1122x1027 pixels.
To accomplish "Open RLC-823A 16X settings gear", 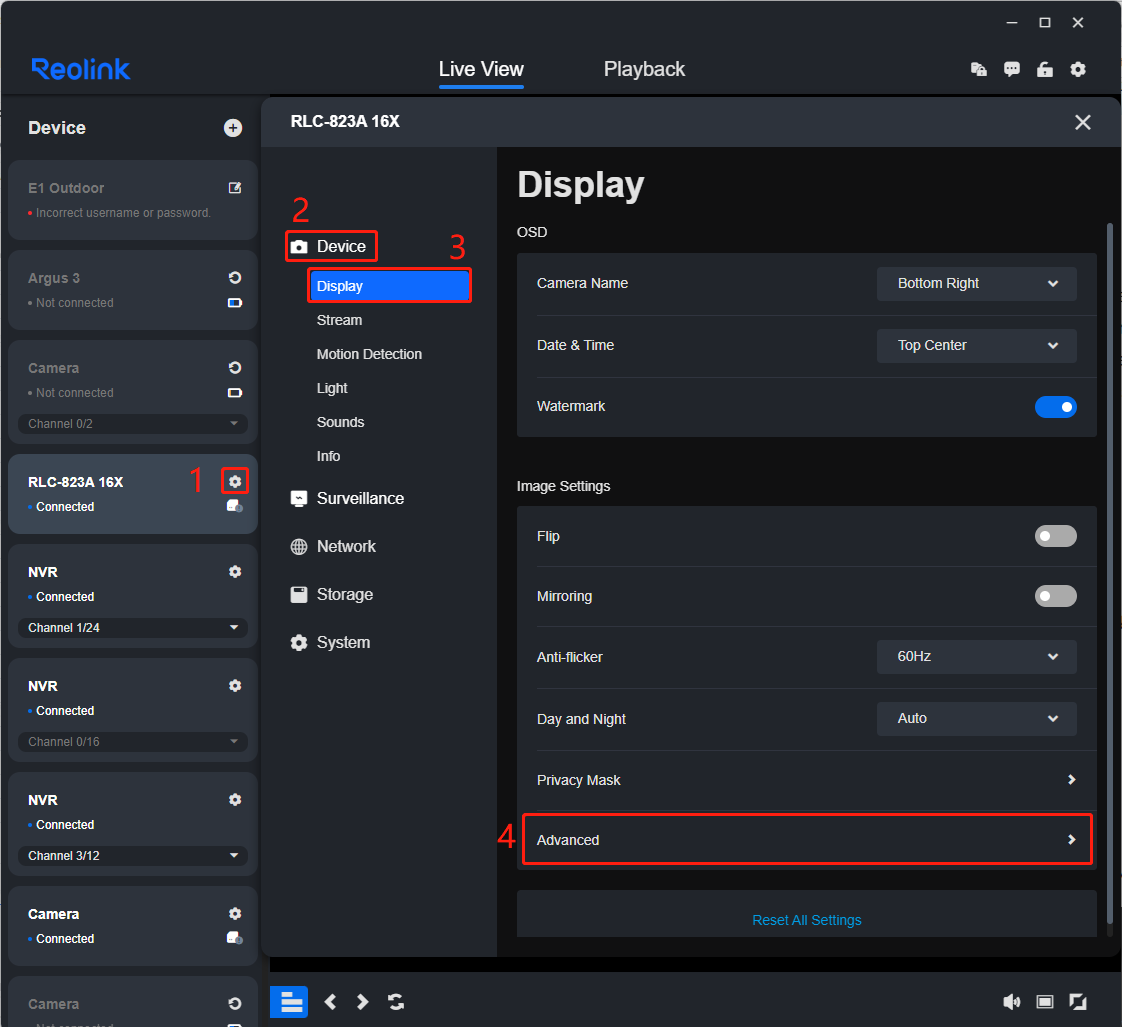I will click(235, 482).
